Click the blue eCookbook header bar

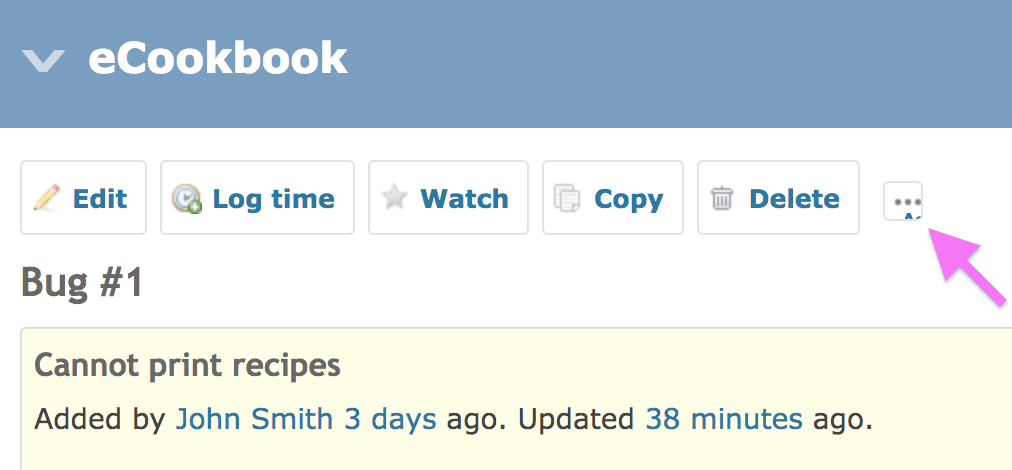(x=506, y=64)
